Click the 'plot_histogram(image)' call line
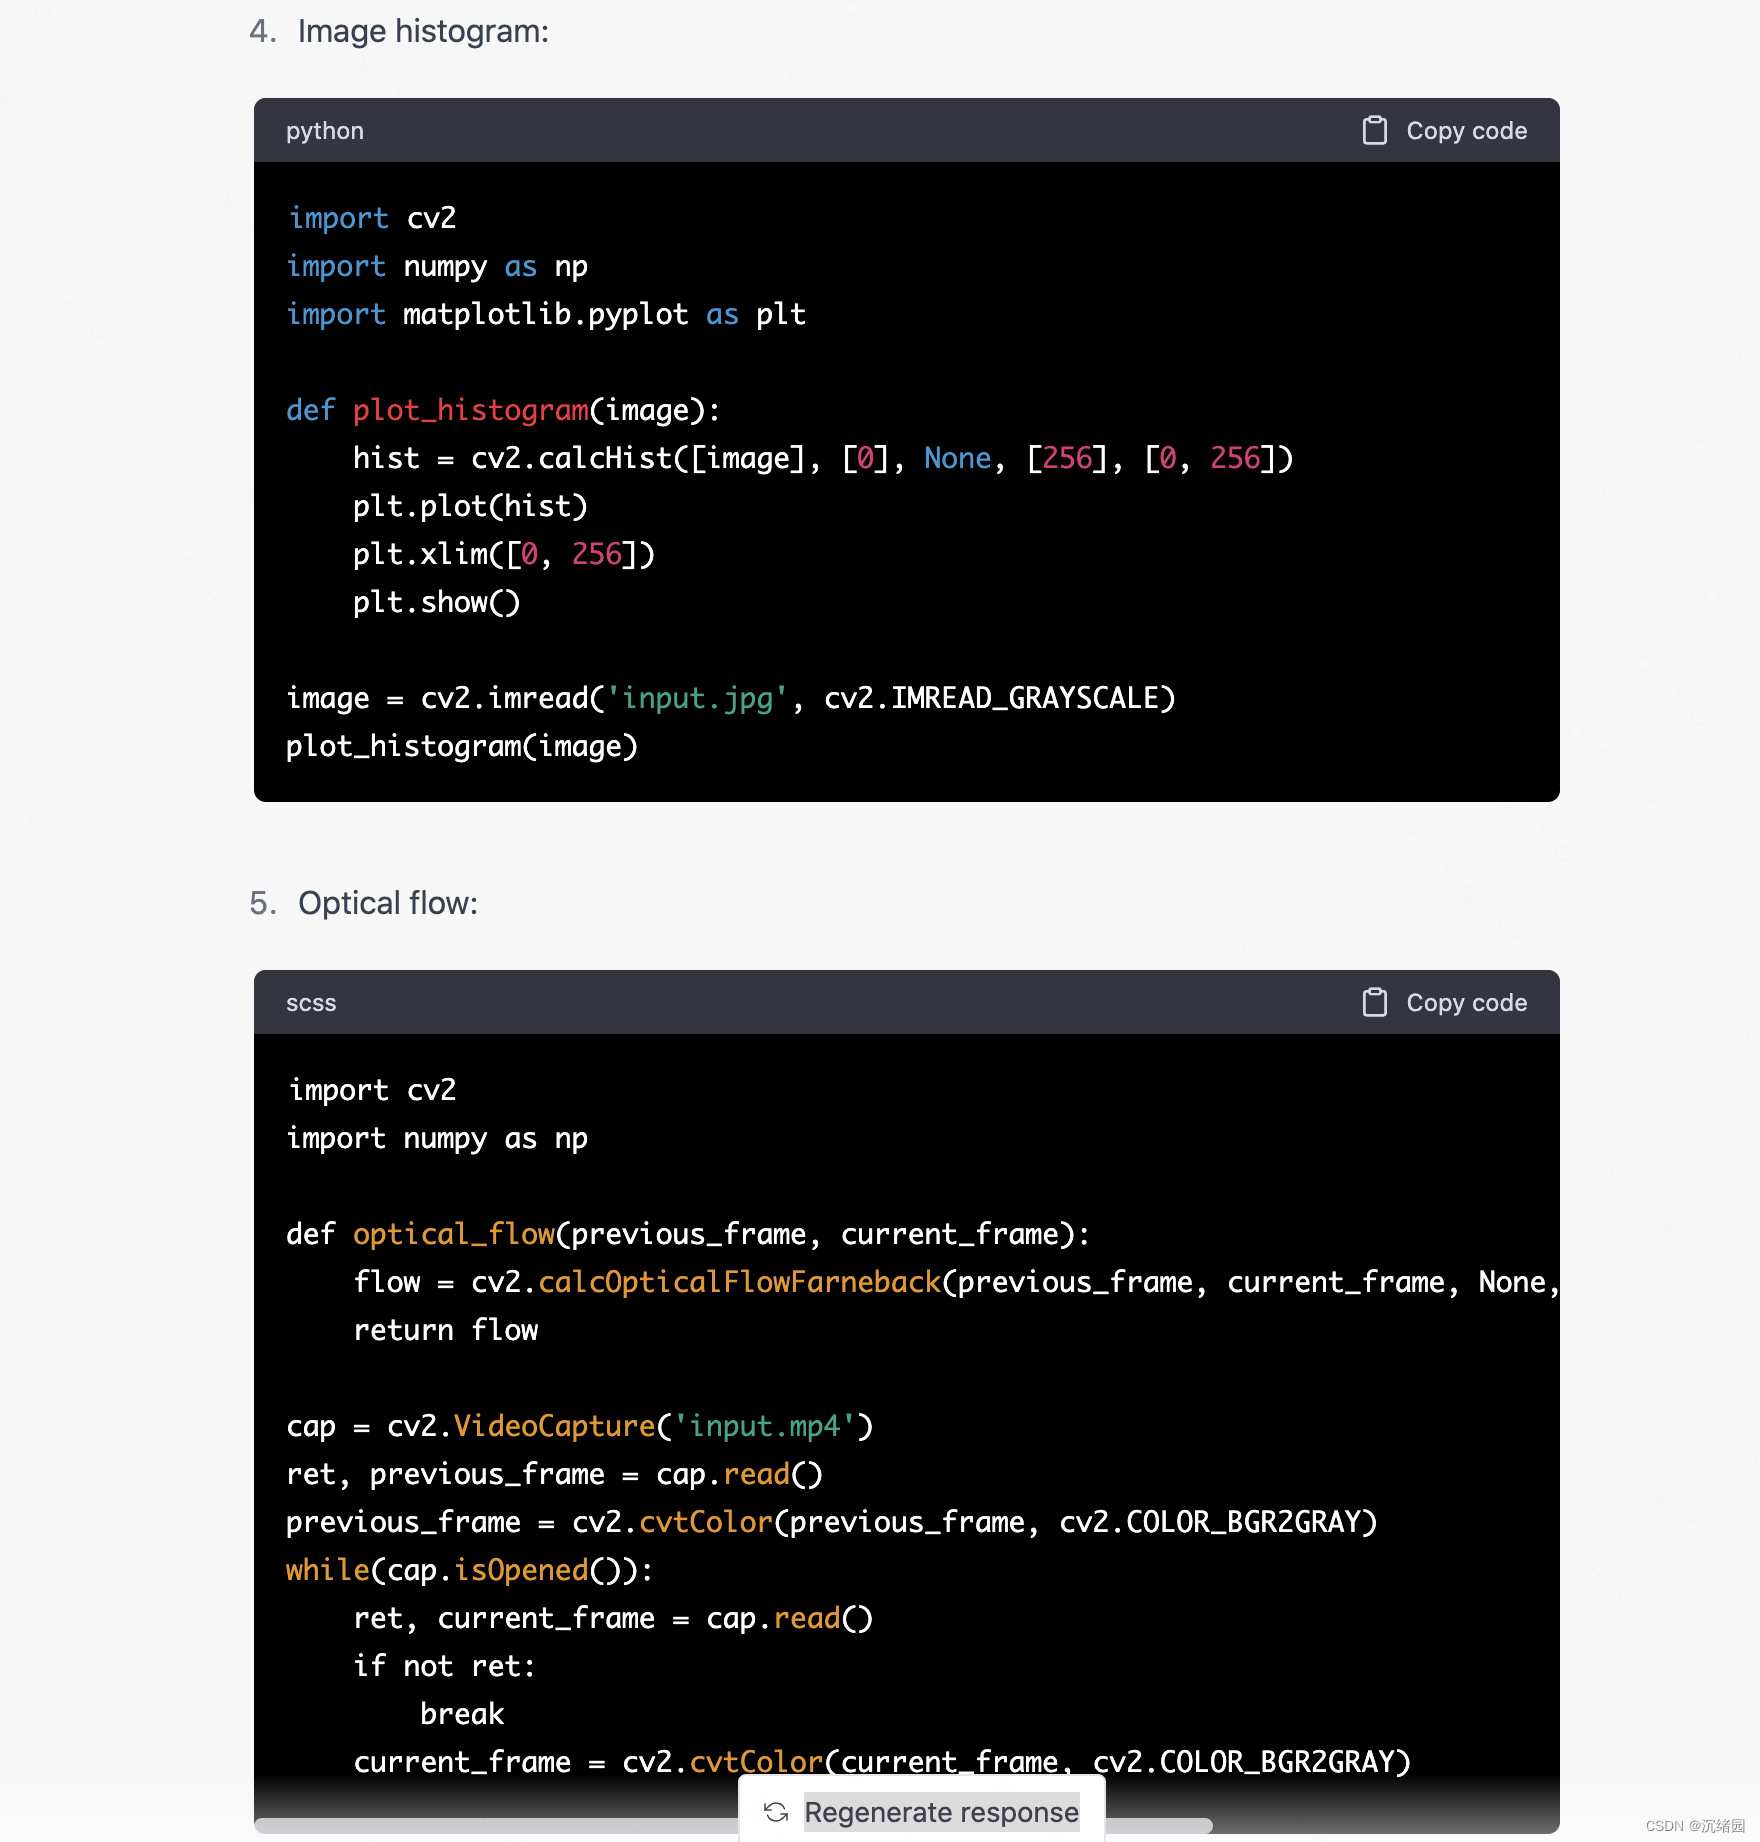The width and height of the screenshot is (1760, 1842). pyautogui.click(x=462, y=746)
